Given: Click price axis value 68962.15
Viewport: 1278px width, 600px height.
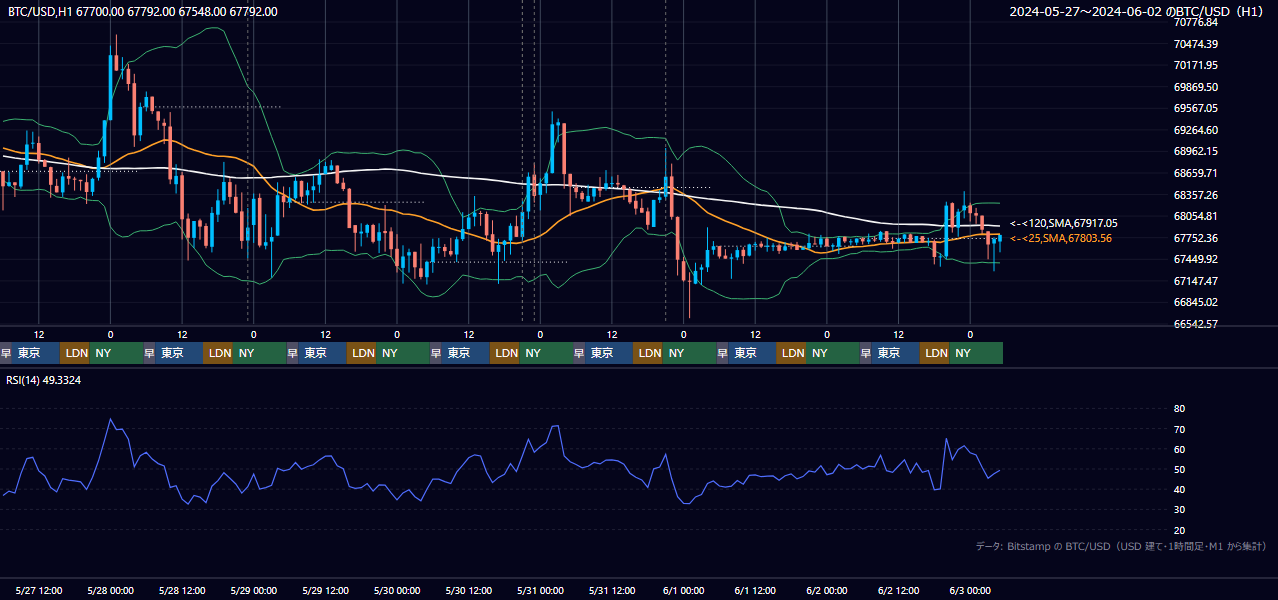Looking at the screenshot, I should pyautogui.click(x=1195, y=151).
